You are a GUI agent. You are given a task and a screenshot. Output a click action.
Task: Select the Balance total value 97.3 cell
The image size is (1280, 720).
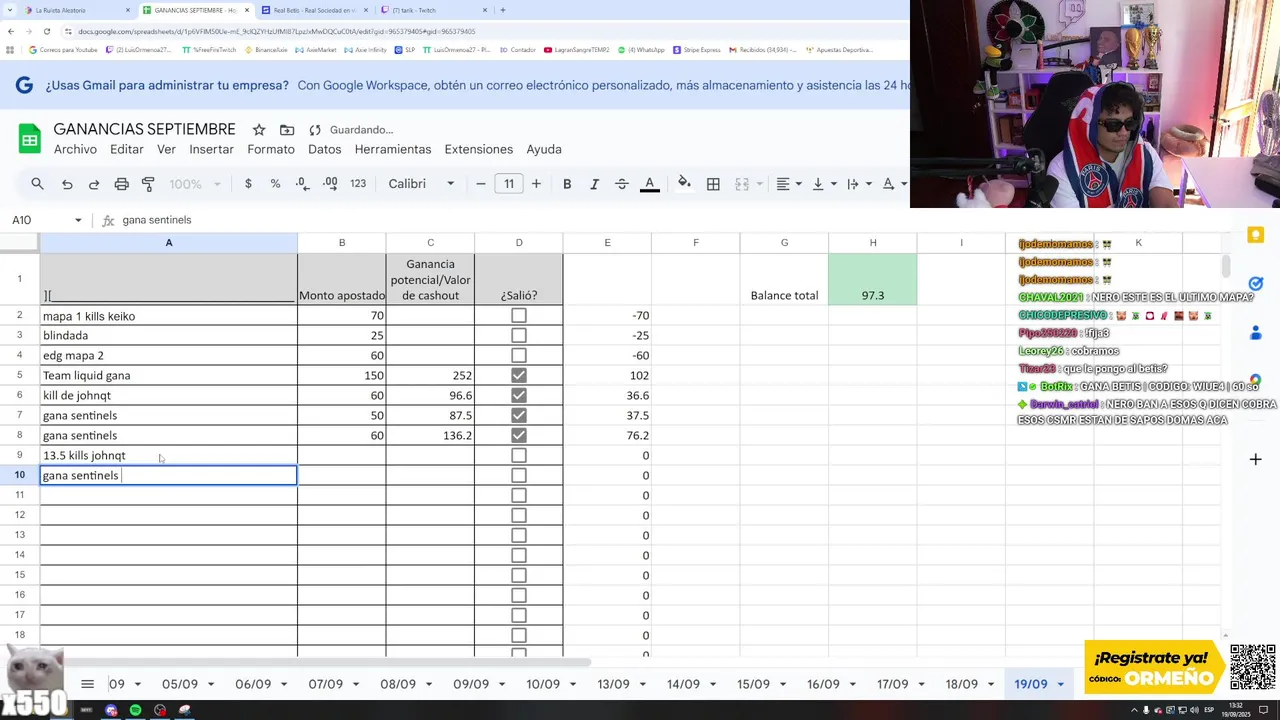(x=873, y=279)
